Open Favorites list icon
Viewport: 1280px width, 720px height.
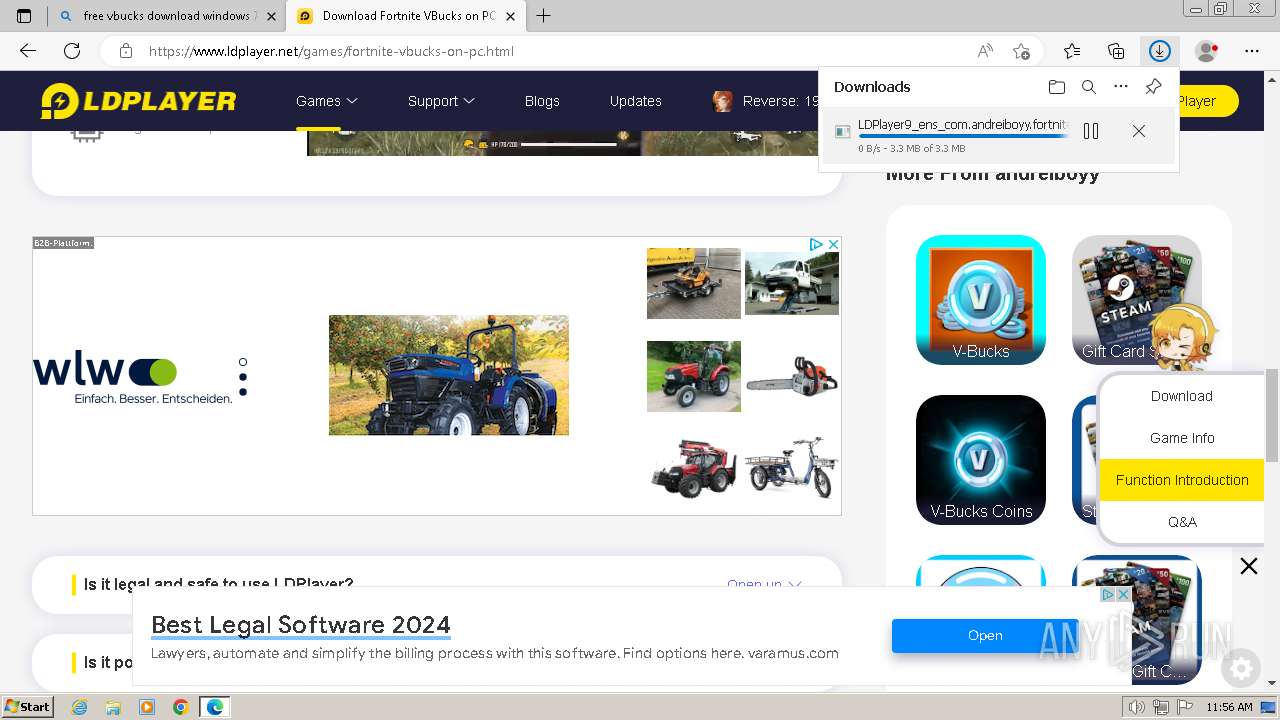(1072, 51)
